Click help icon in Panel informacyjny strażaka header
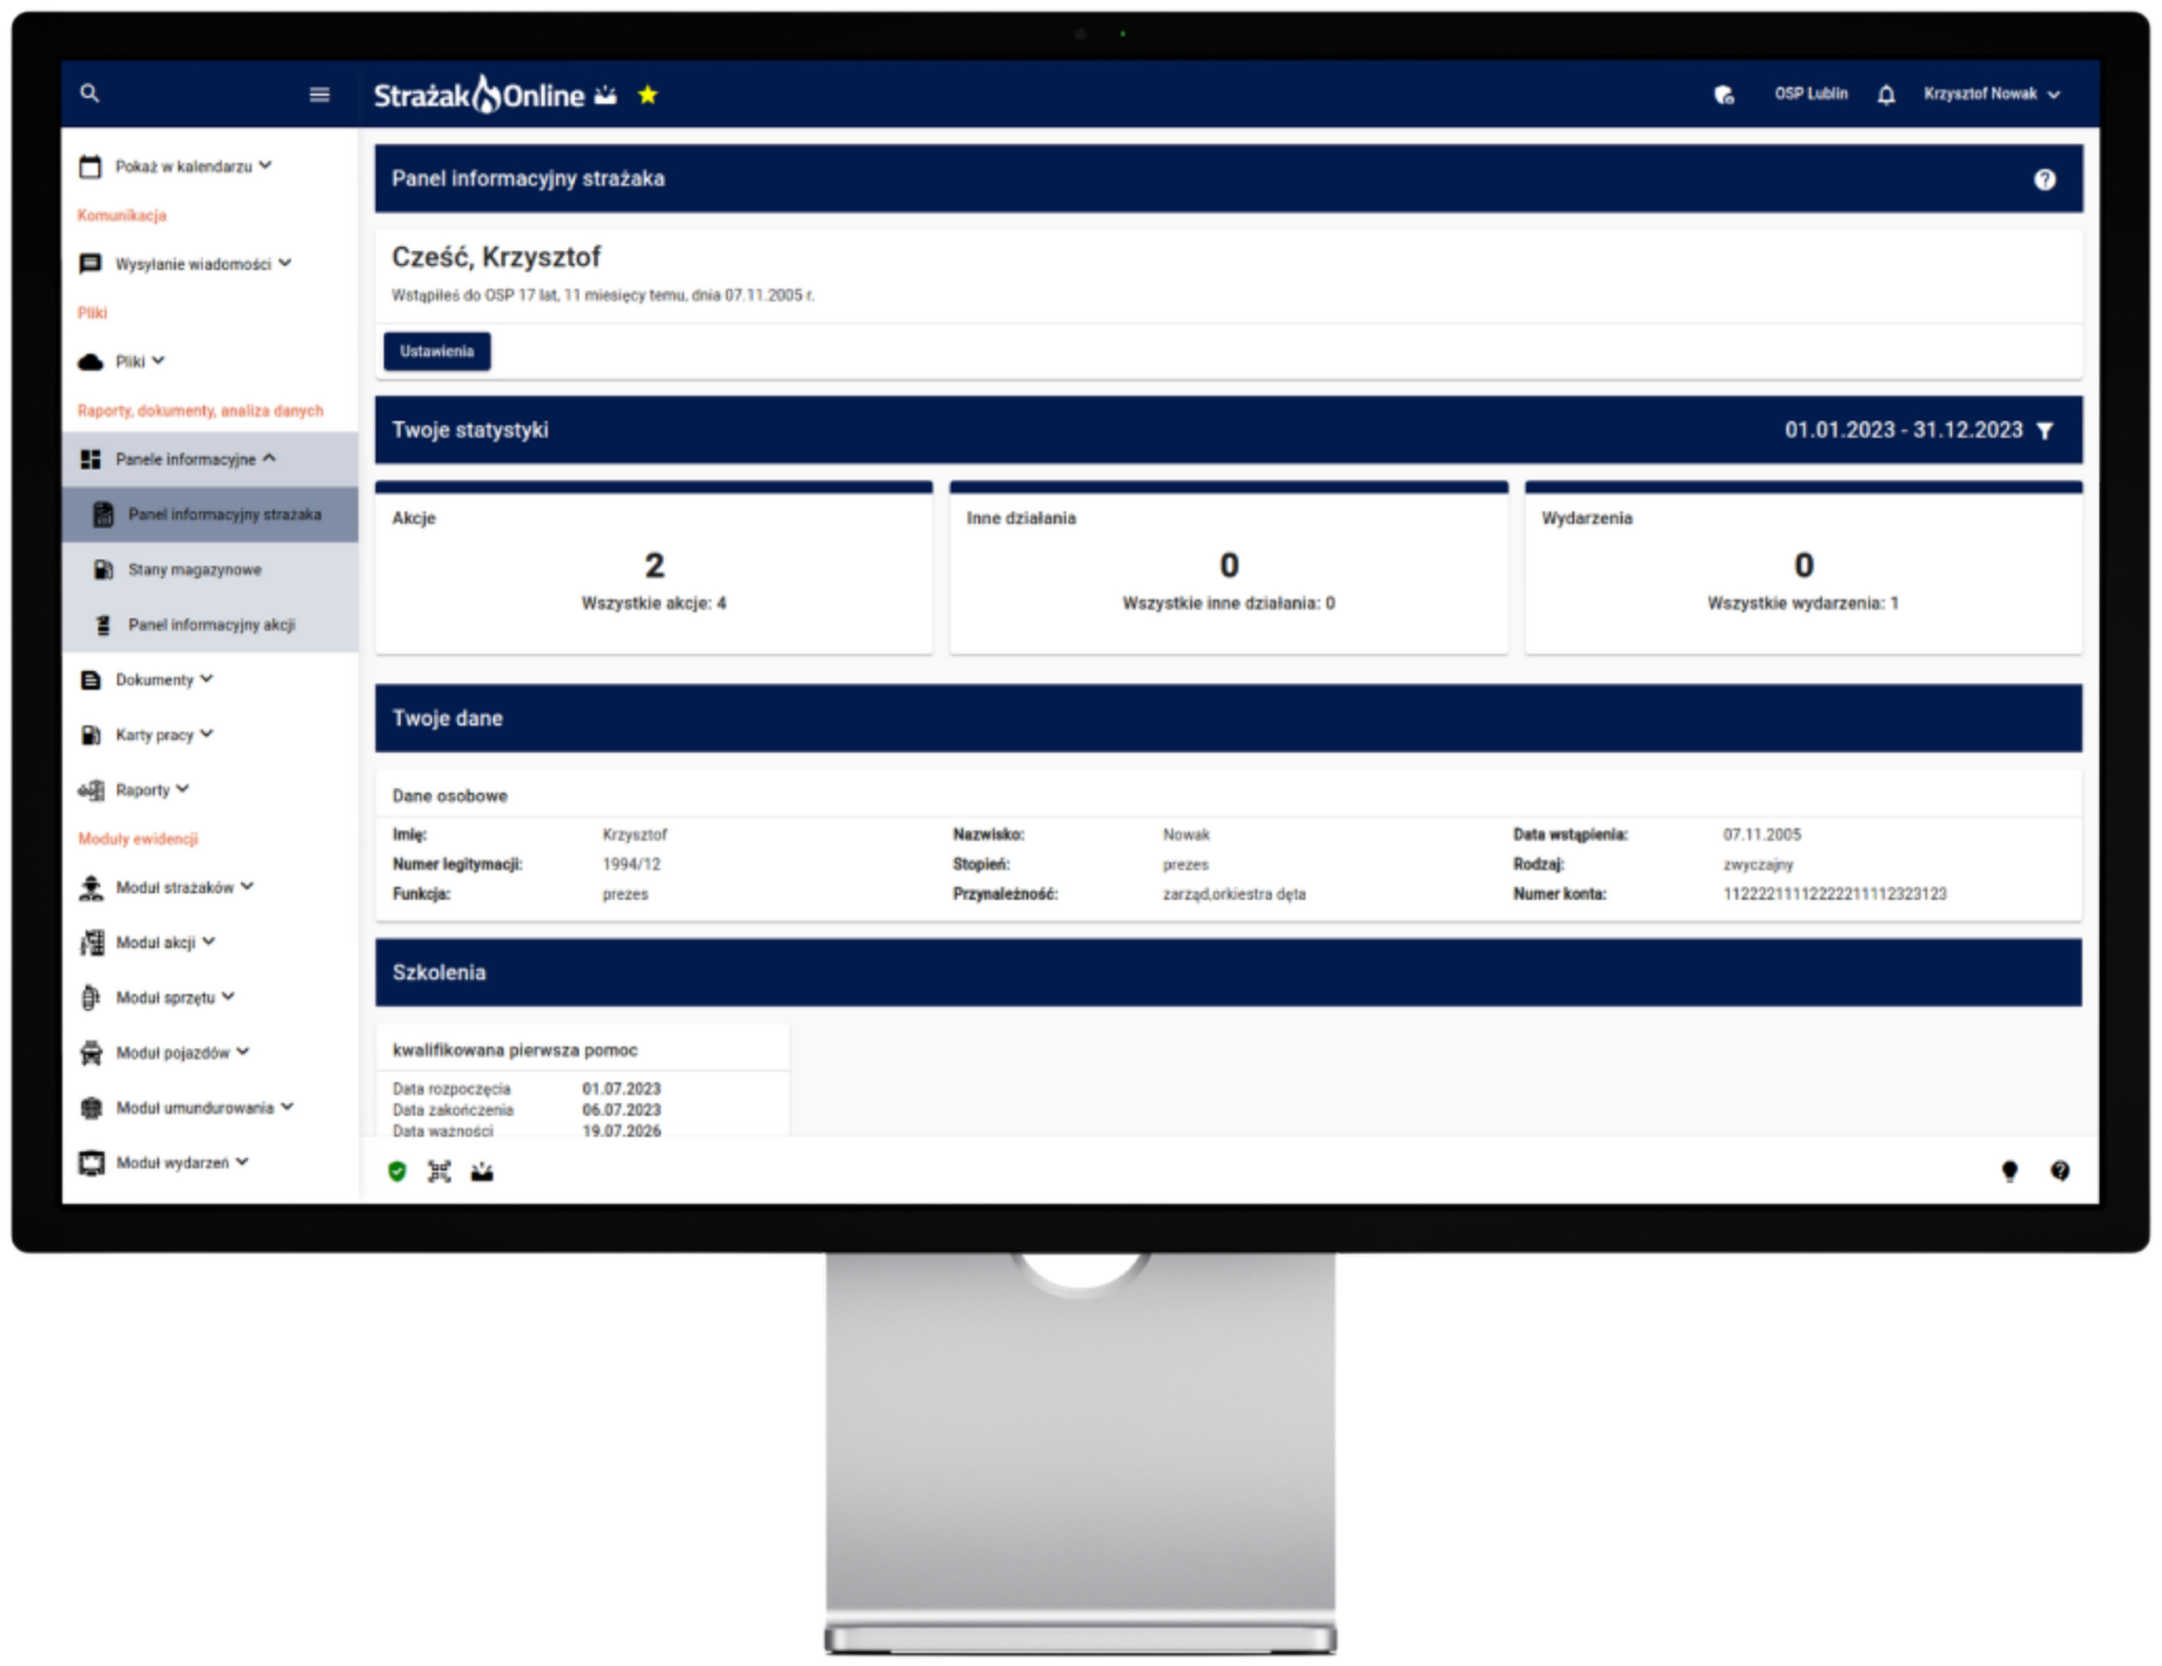This screenshot has height=1666, width=2162. click(x=2044, y=180)
